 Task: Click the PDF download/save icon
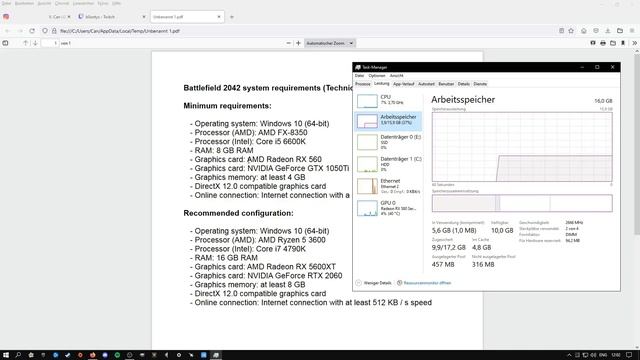623,43
